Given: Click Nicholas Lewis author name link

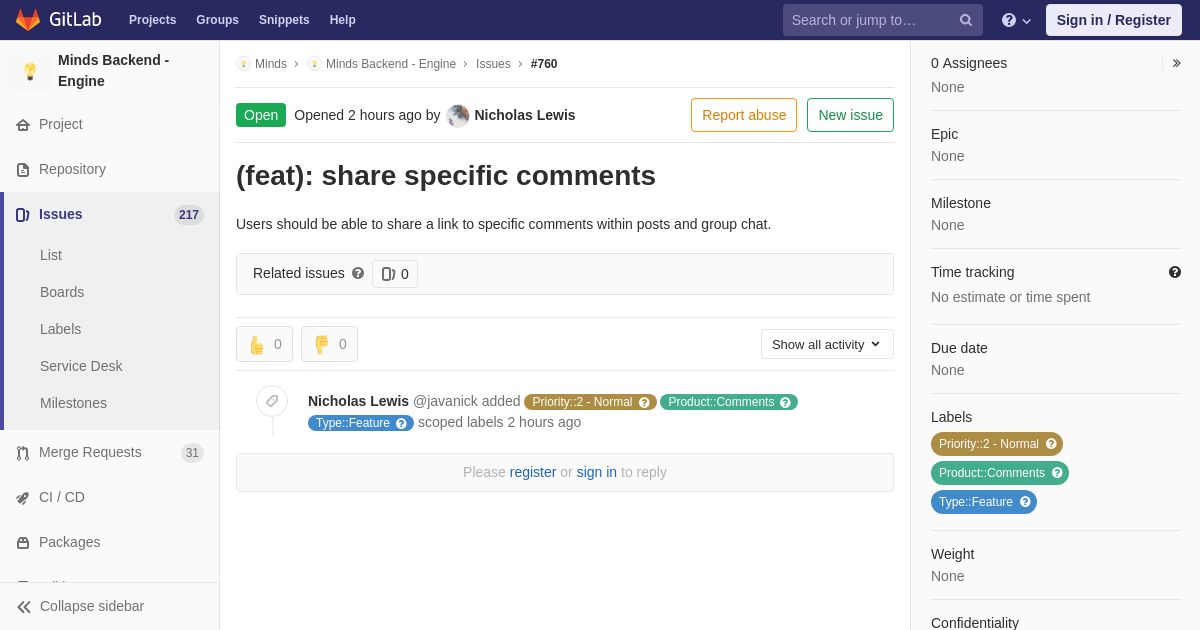Looking at the screenshot, I should 525,115.
